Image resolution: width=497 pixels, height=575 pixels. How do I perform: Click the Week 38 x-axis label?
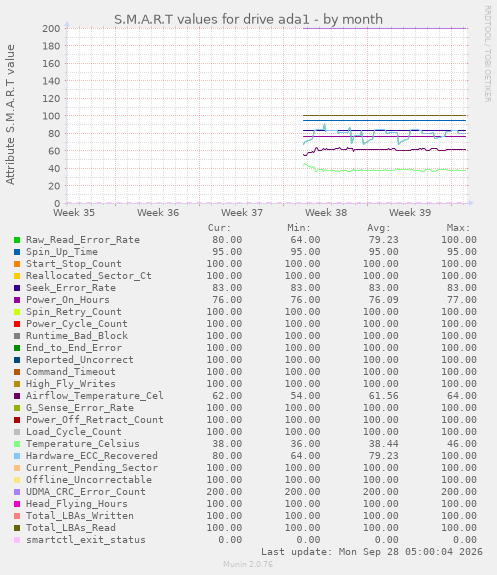point(326,213)
